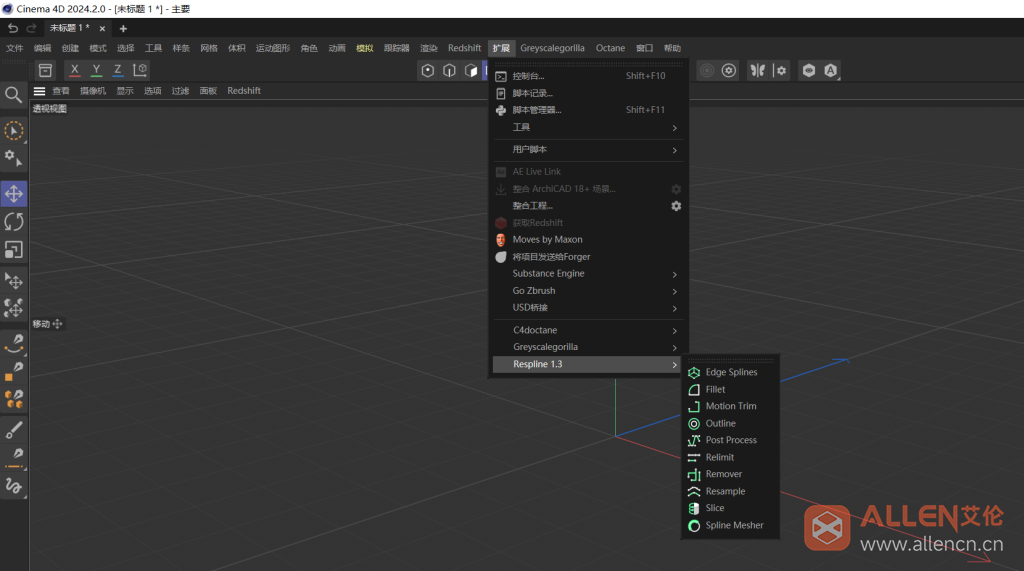This screenshot has width=1024, height=571.
Task: Select the Rotate tool
Action: (14, 222)
